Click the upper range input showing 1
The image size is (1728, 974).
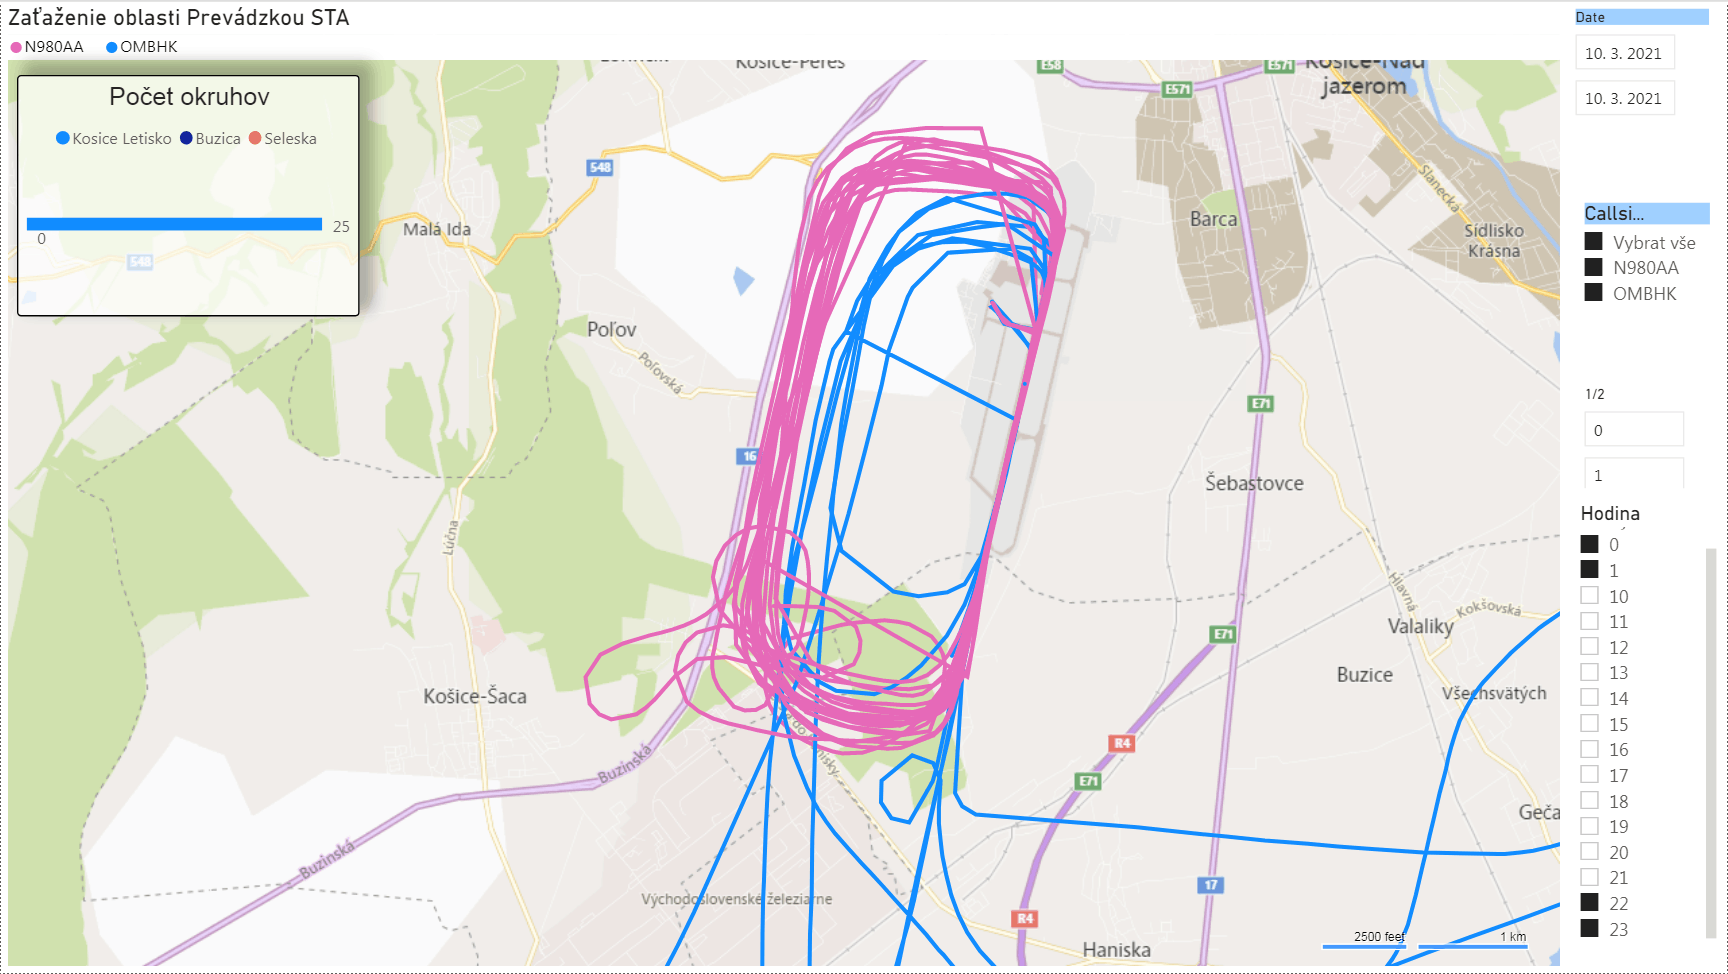[1634, 474]
